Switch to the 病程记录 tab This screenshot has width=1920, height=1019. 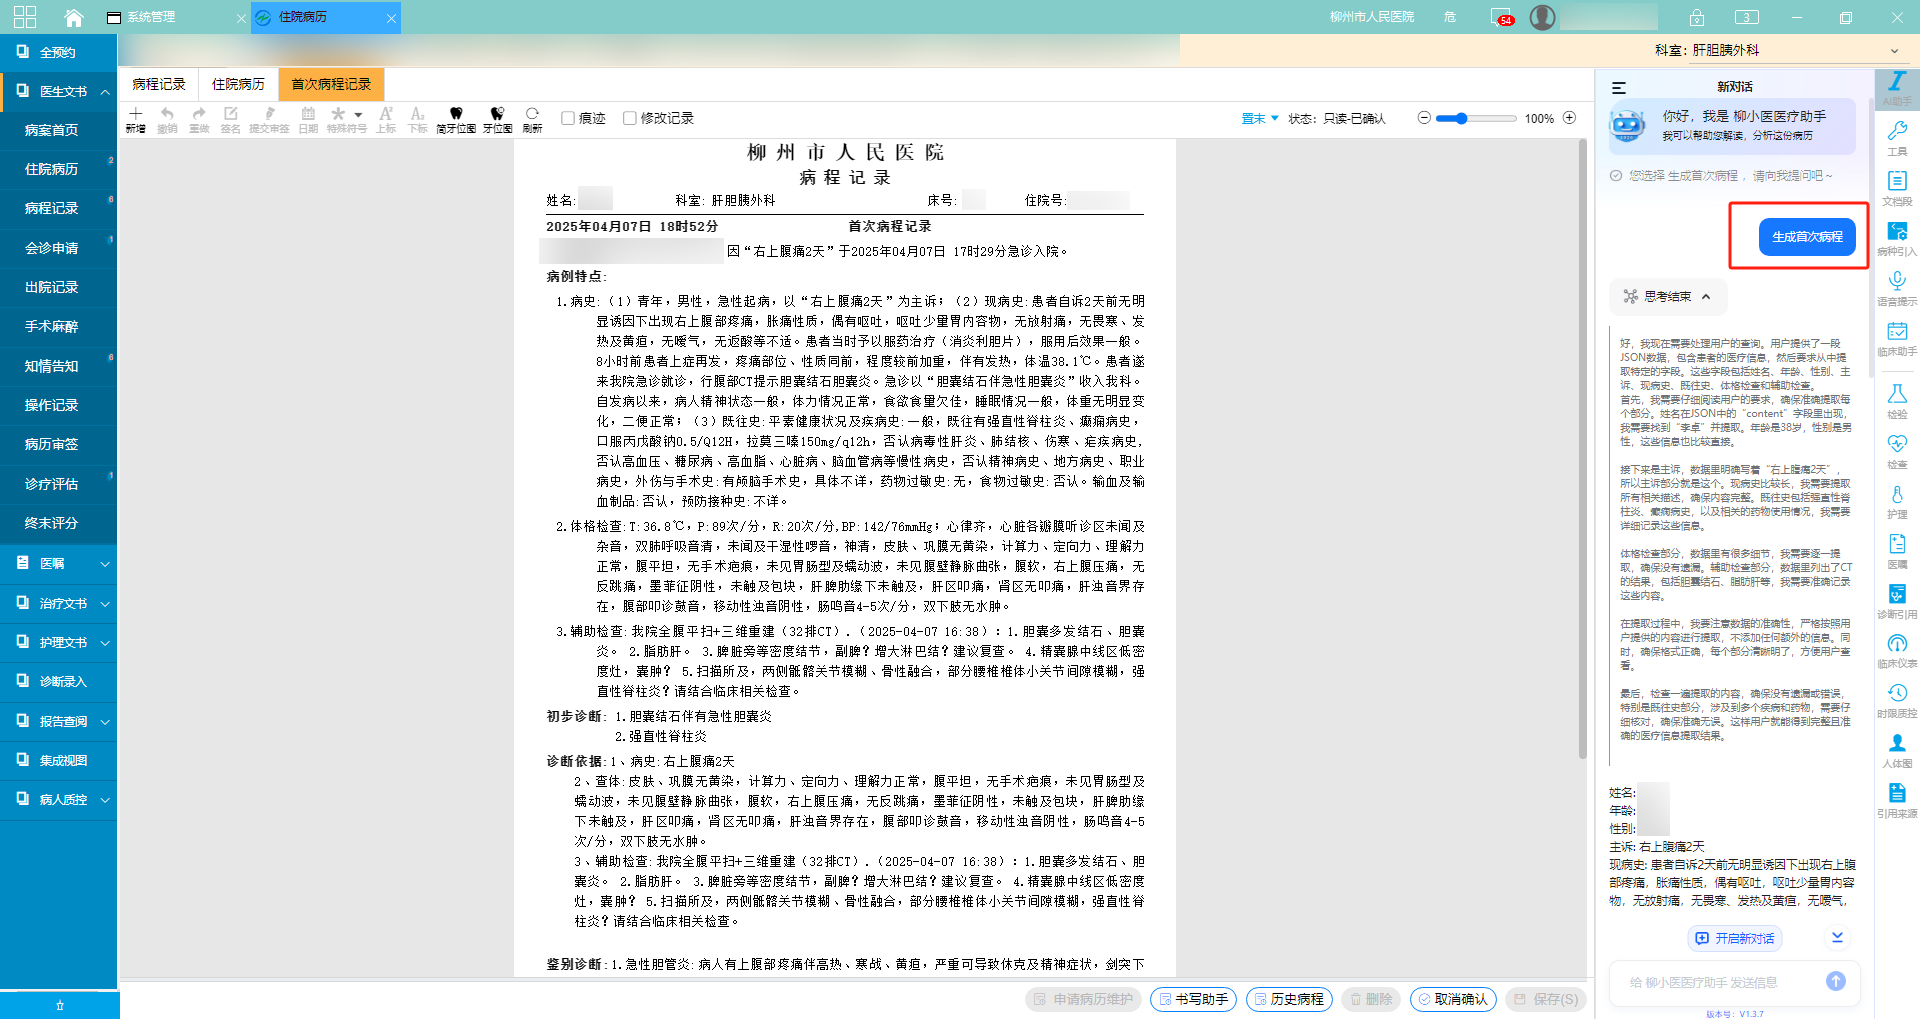click(x=159, y=84)
